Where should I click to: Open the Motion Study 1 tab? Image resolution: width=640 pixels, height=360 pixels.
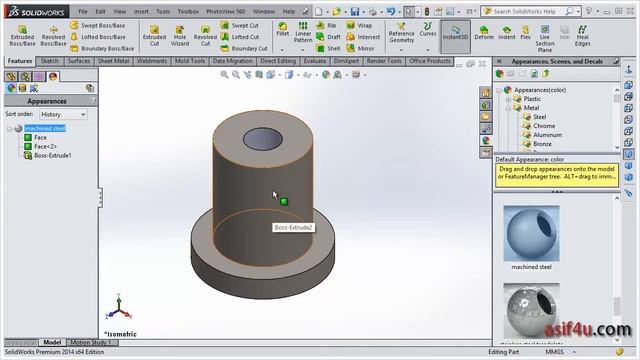point(91,342)
